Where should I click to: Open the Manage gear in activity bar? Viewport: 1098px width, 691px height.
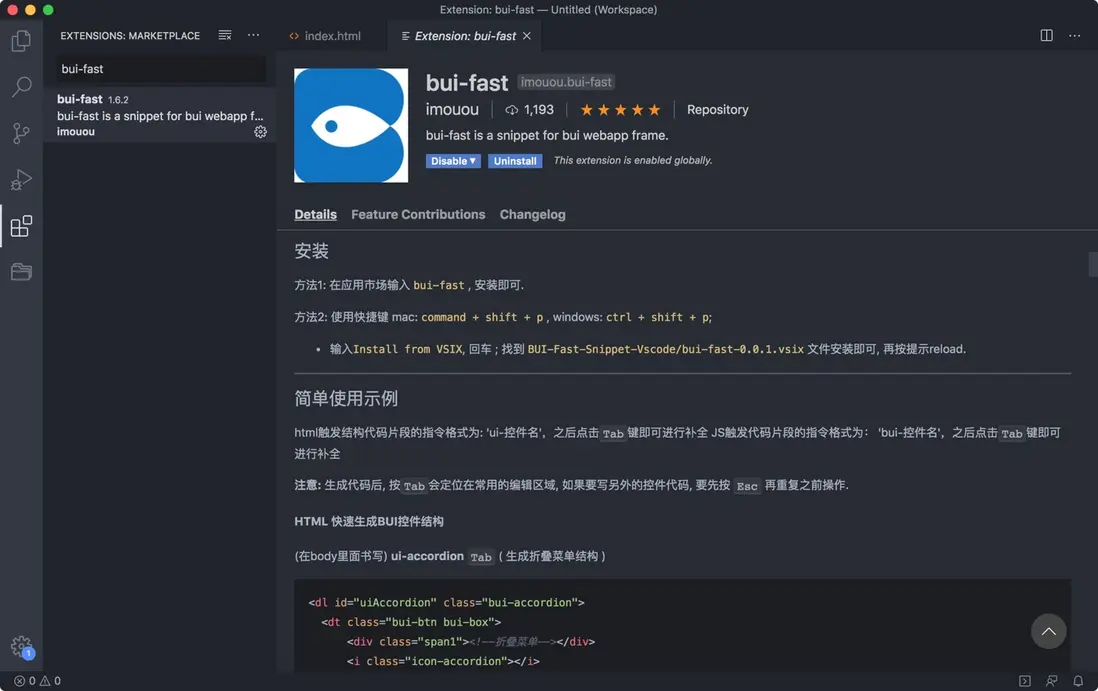point(21,645)
